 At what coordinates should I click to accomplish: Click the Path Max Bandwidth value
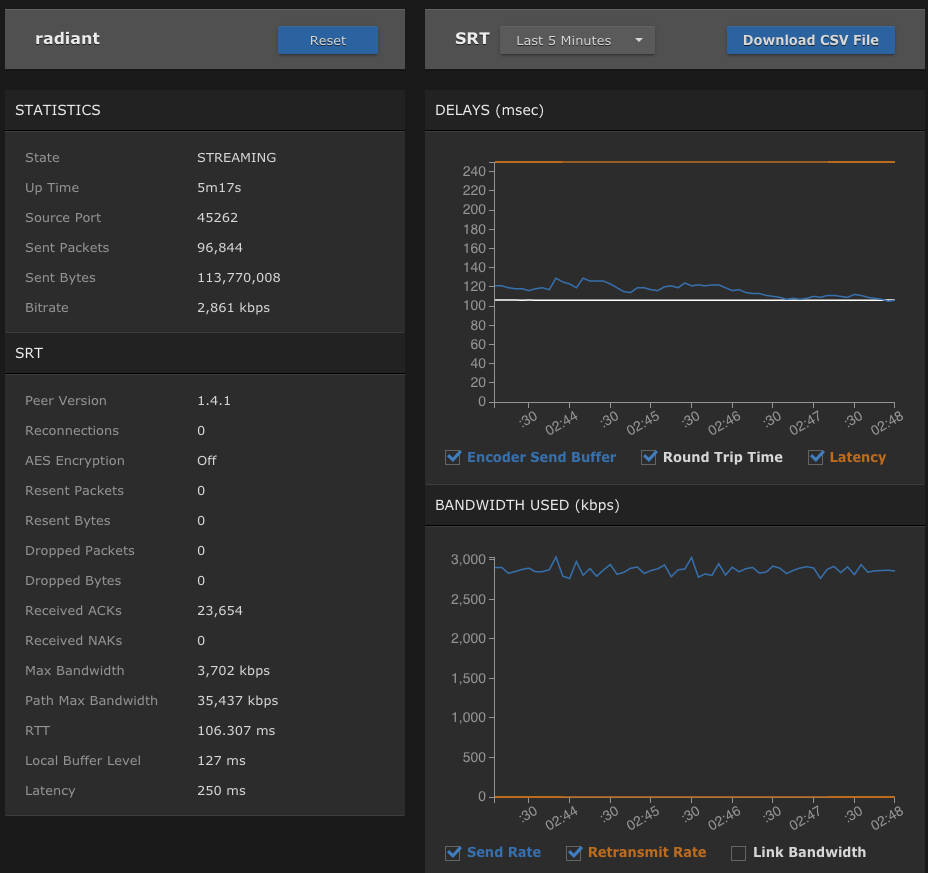[237, 701]
